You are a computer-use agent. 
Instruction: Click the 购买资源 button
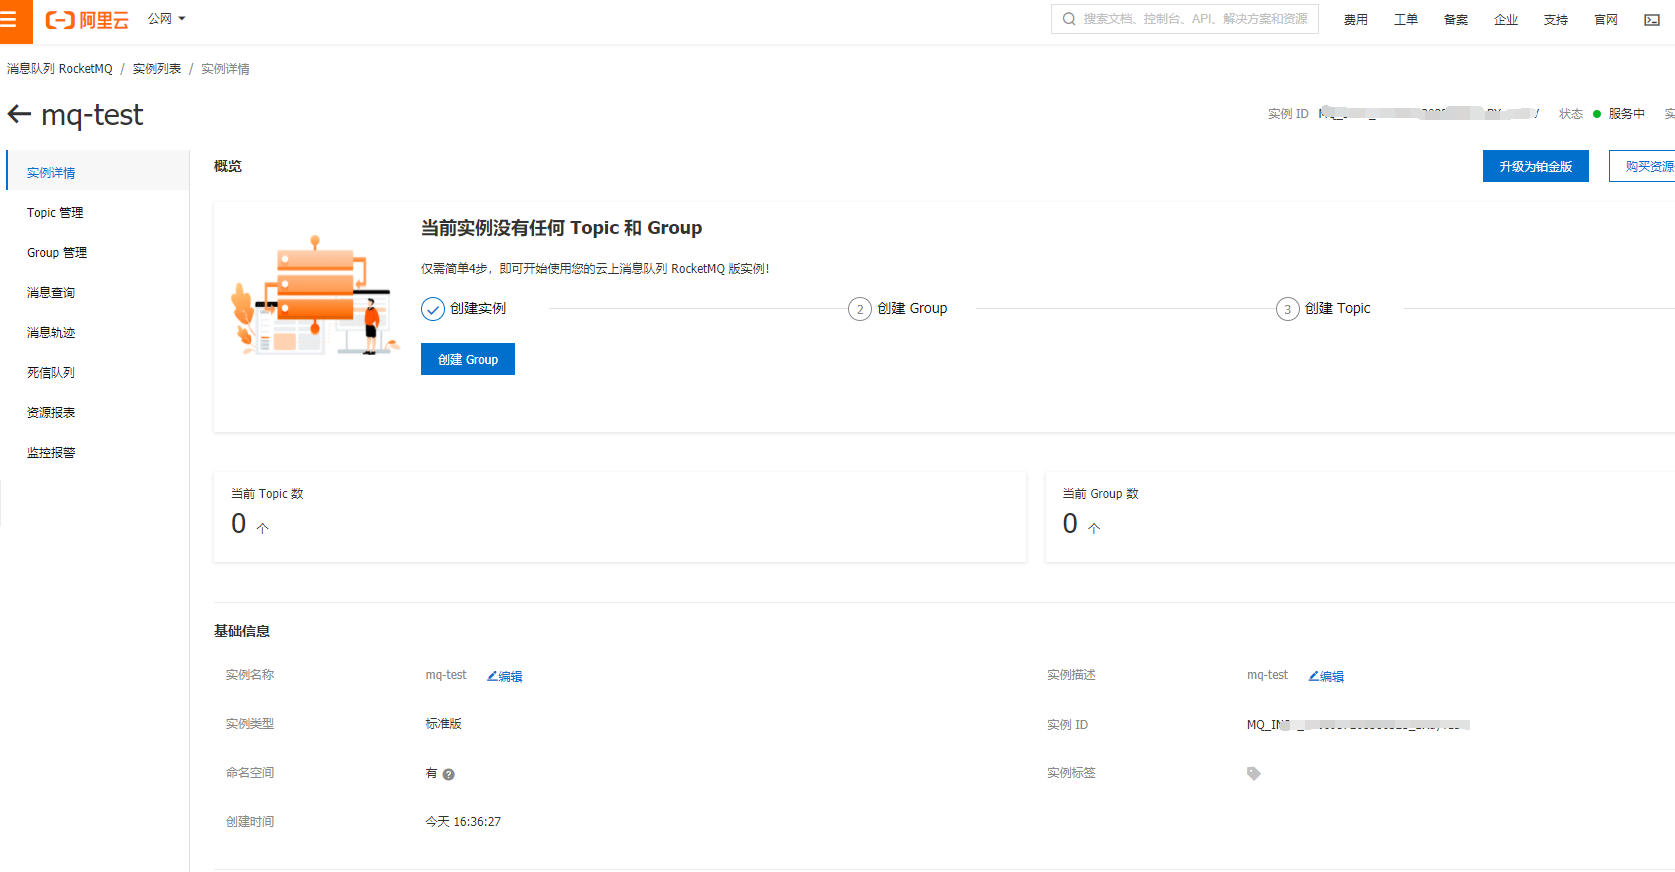pos(1643,166)
